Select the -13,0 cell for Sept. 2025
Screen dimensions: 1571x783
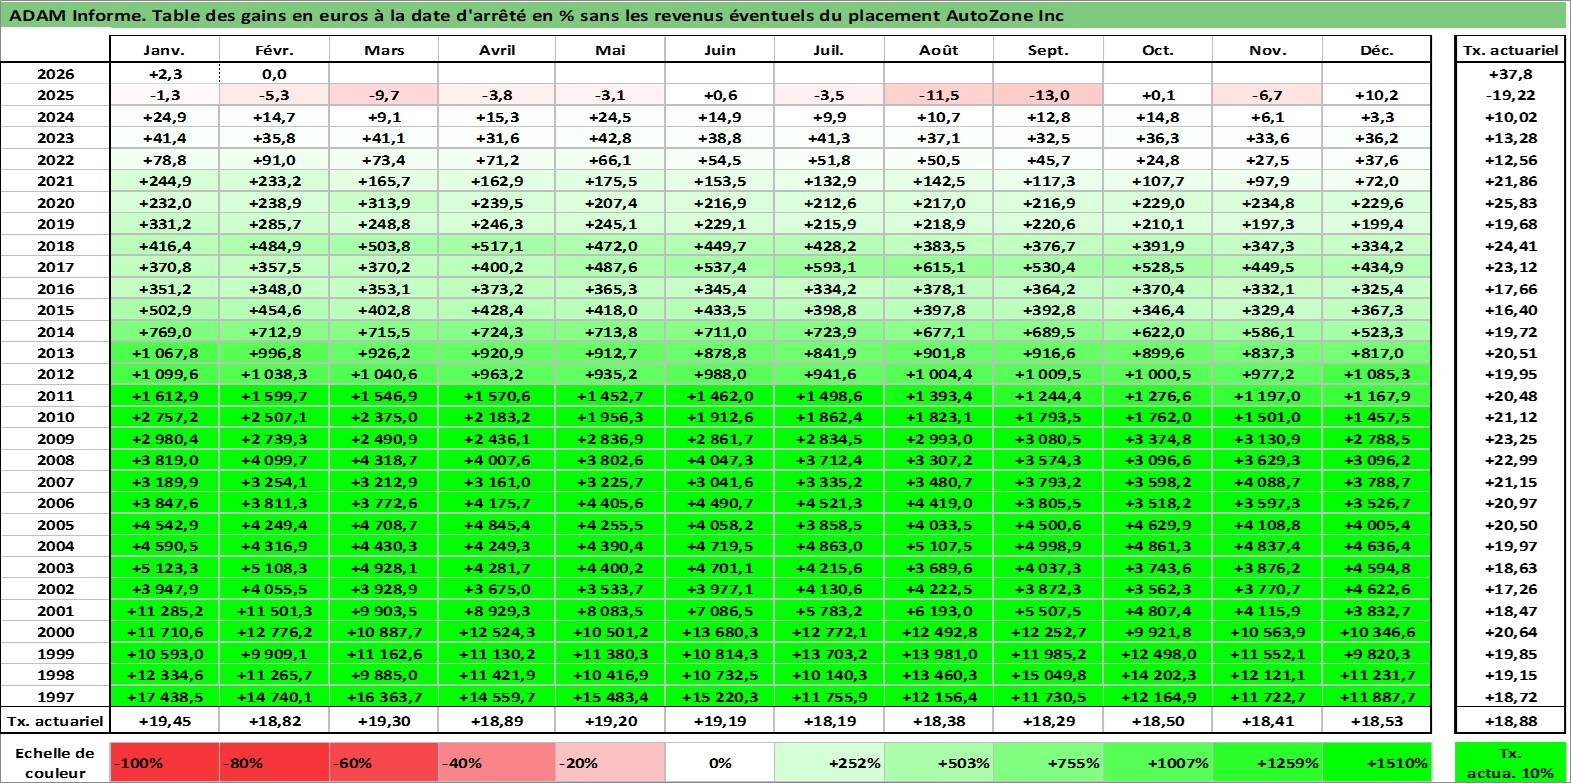pos(1048,95)
